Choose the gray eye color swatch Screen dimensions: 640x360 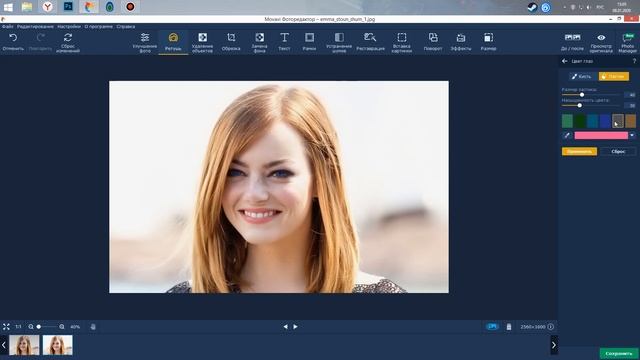[x=618, y=121]
